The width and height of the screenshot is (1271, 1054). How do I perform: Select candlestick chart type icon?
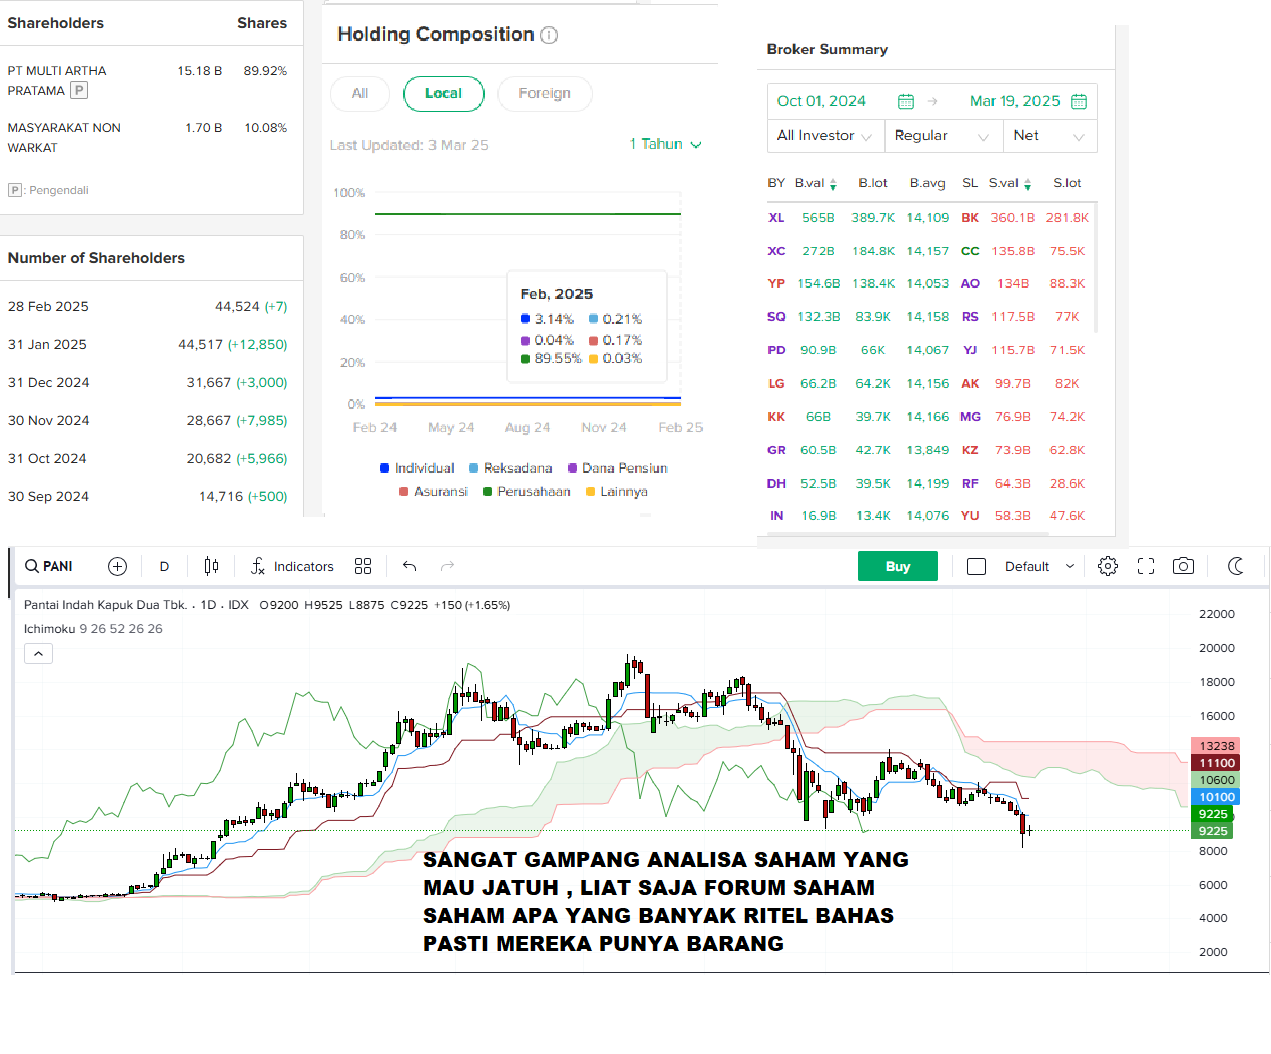(x=210, y=566)
